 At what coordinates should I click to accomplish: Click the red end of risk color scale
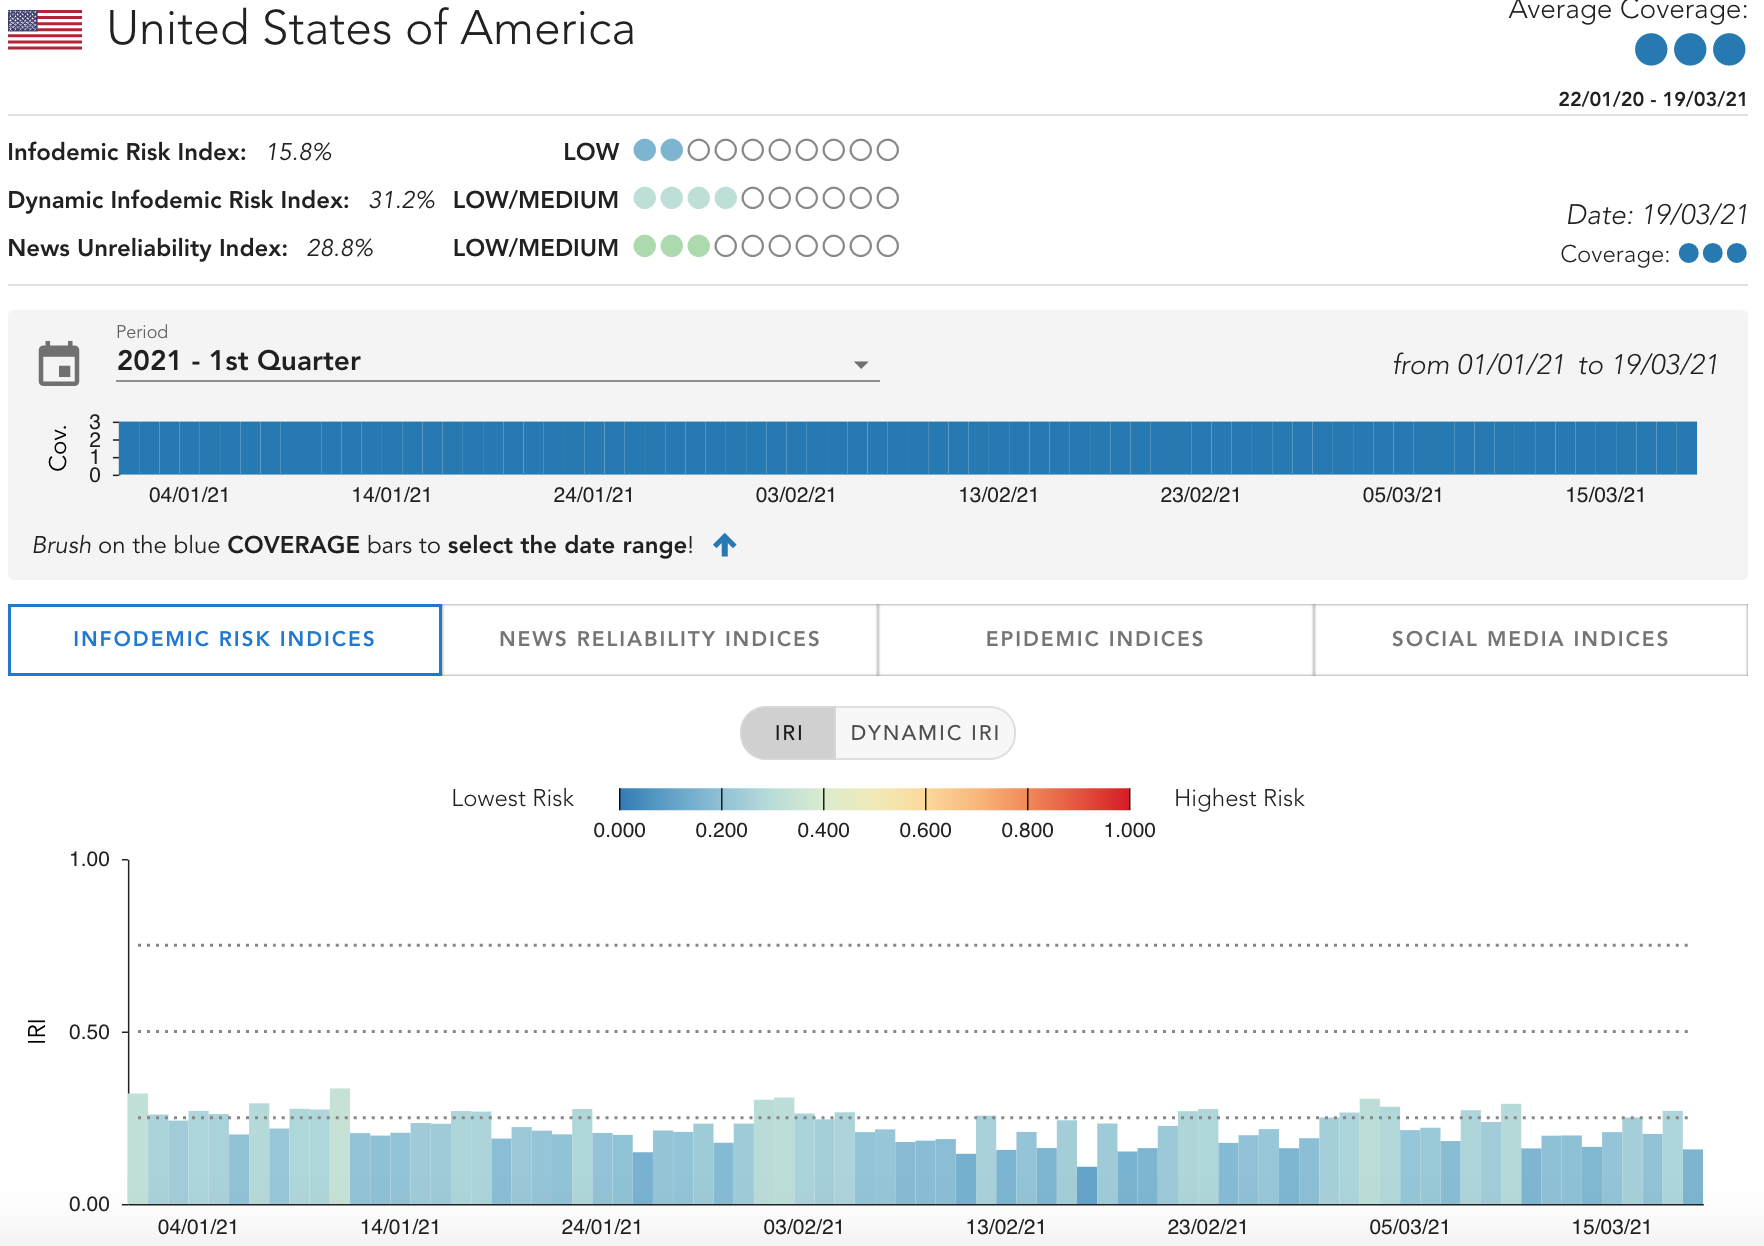1119,798
